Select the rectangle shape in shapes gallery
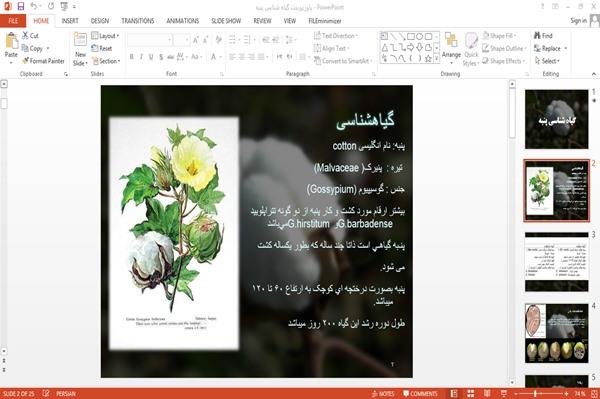 coord(411,37)
